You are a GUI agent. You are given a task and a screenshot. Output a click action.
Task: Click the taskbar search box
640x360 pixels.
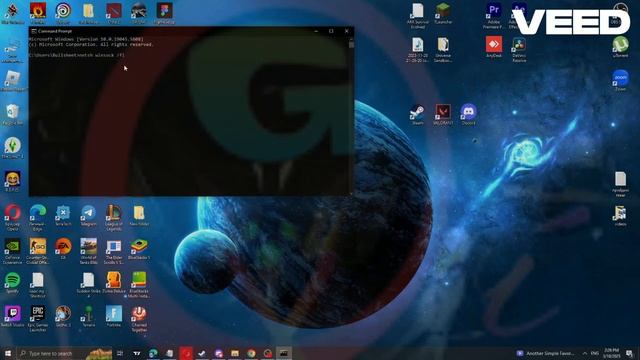[x=64, y=353]
